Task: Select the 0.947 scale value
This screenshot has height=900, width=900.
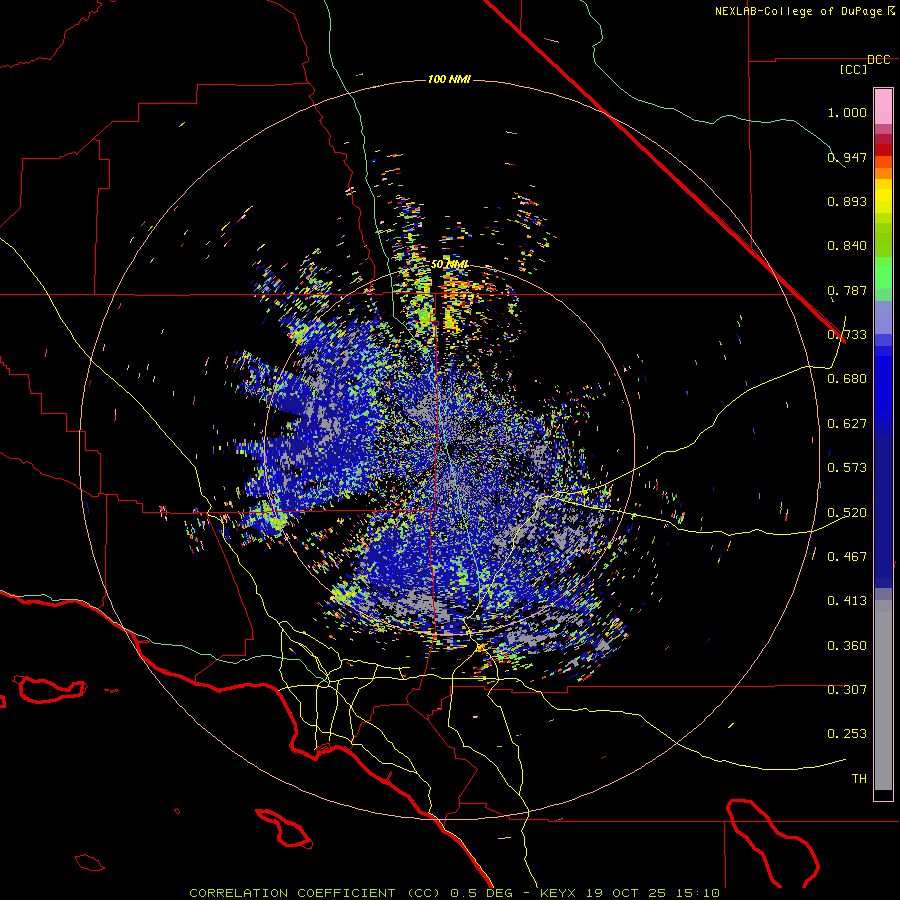Action: [847, 157]
